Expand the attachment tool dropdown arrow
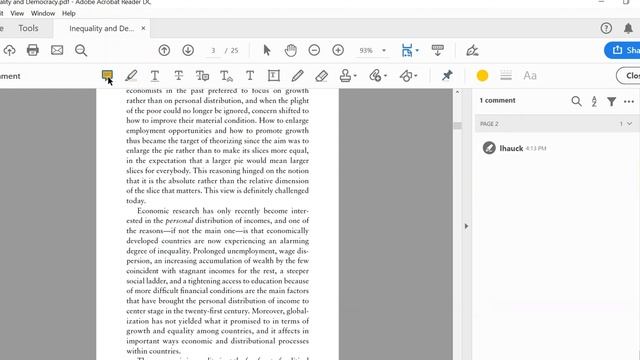The width and height of the screenshot is (640, 360). click(x=385, y=76)
